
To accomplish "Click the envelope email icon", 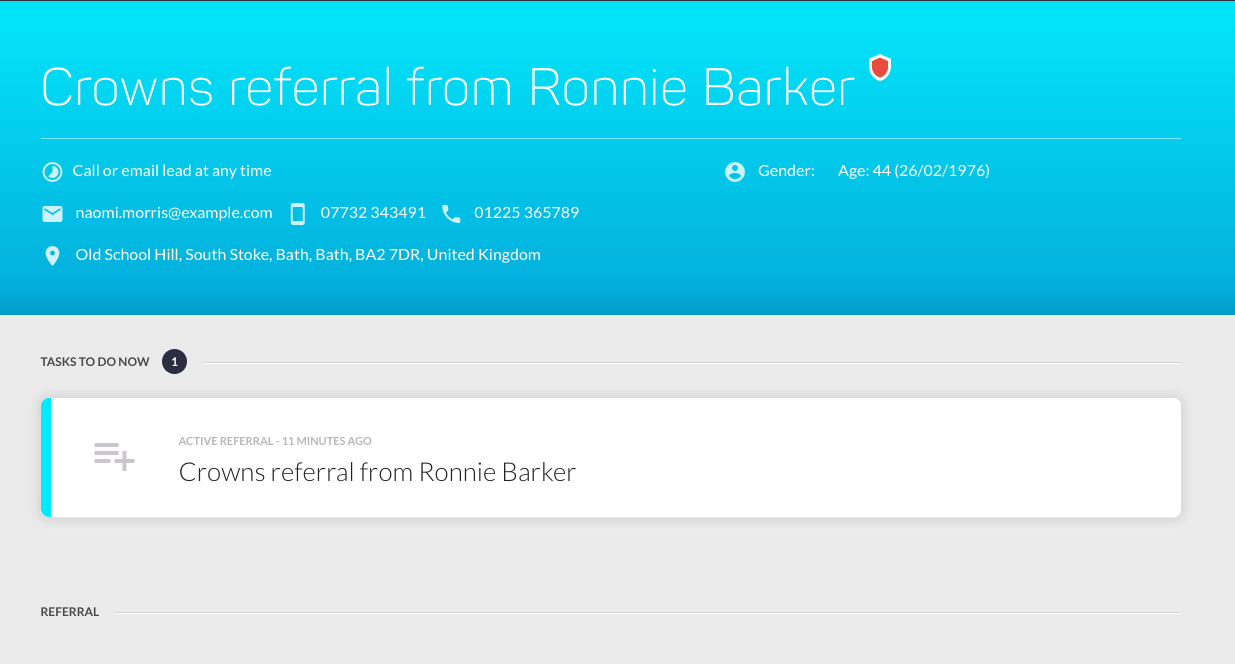I will pyautogui.click(x=52, y=214).
